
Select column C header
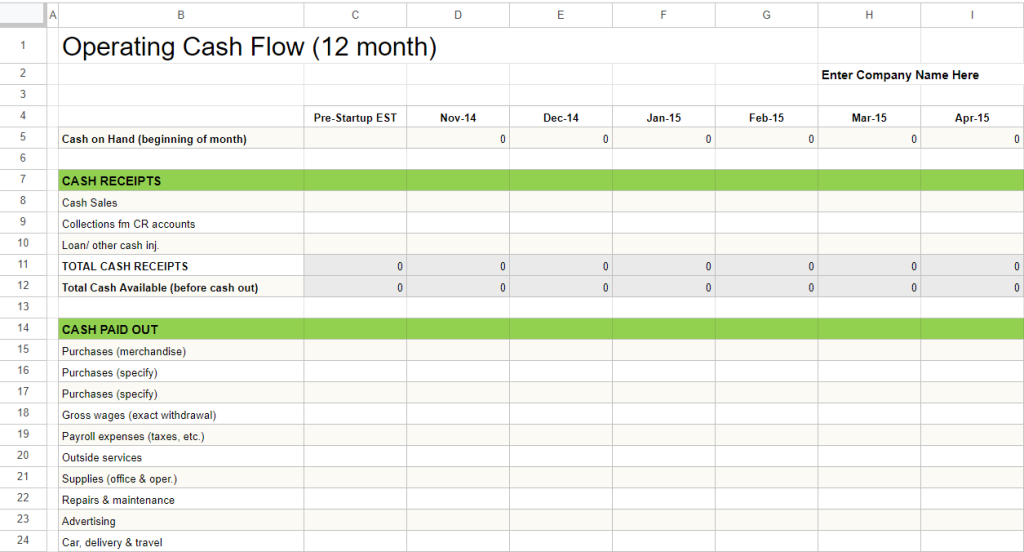pos(355,14)
